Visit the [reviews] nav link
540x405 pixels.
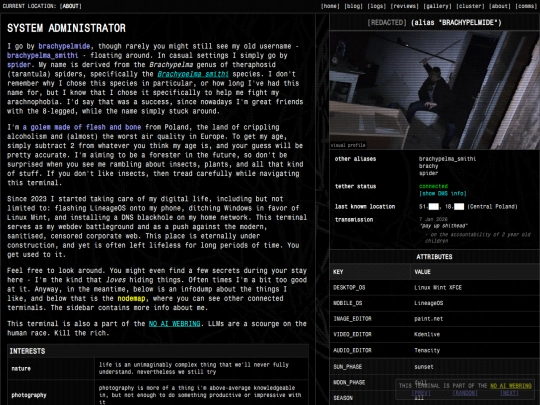coord(405,6)
